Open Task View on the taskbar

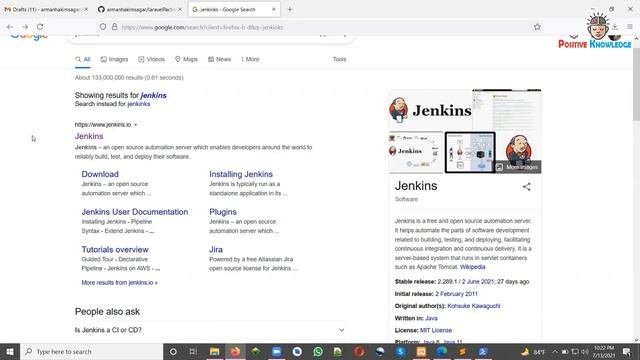click(x=193, y=351)
